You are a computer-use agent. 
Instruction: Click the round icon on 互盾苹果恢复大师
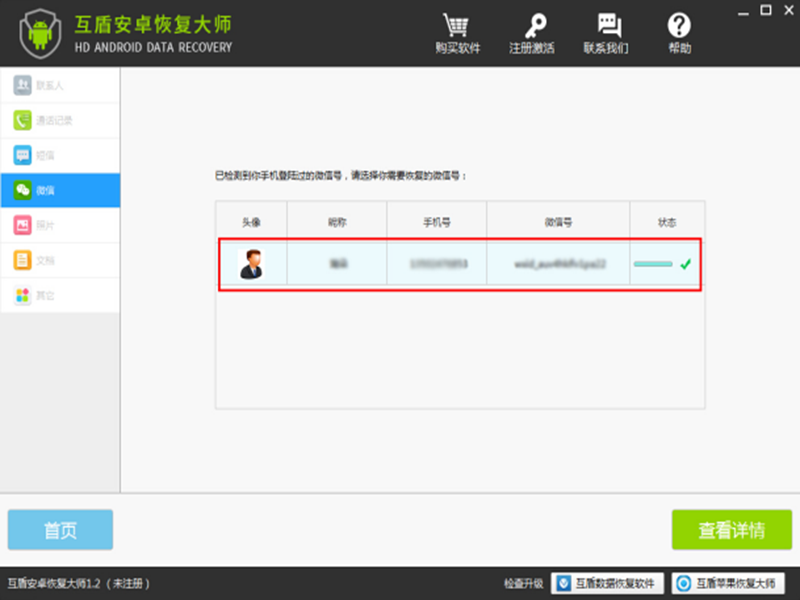click(x=684, y=583)
